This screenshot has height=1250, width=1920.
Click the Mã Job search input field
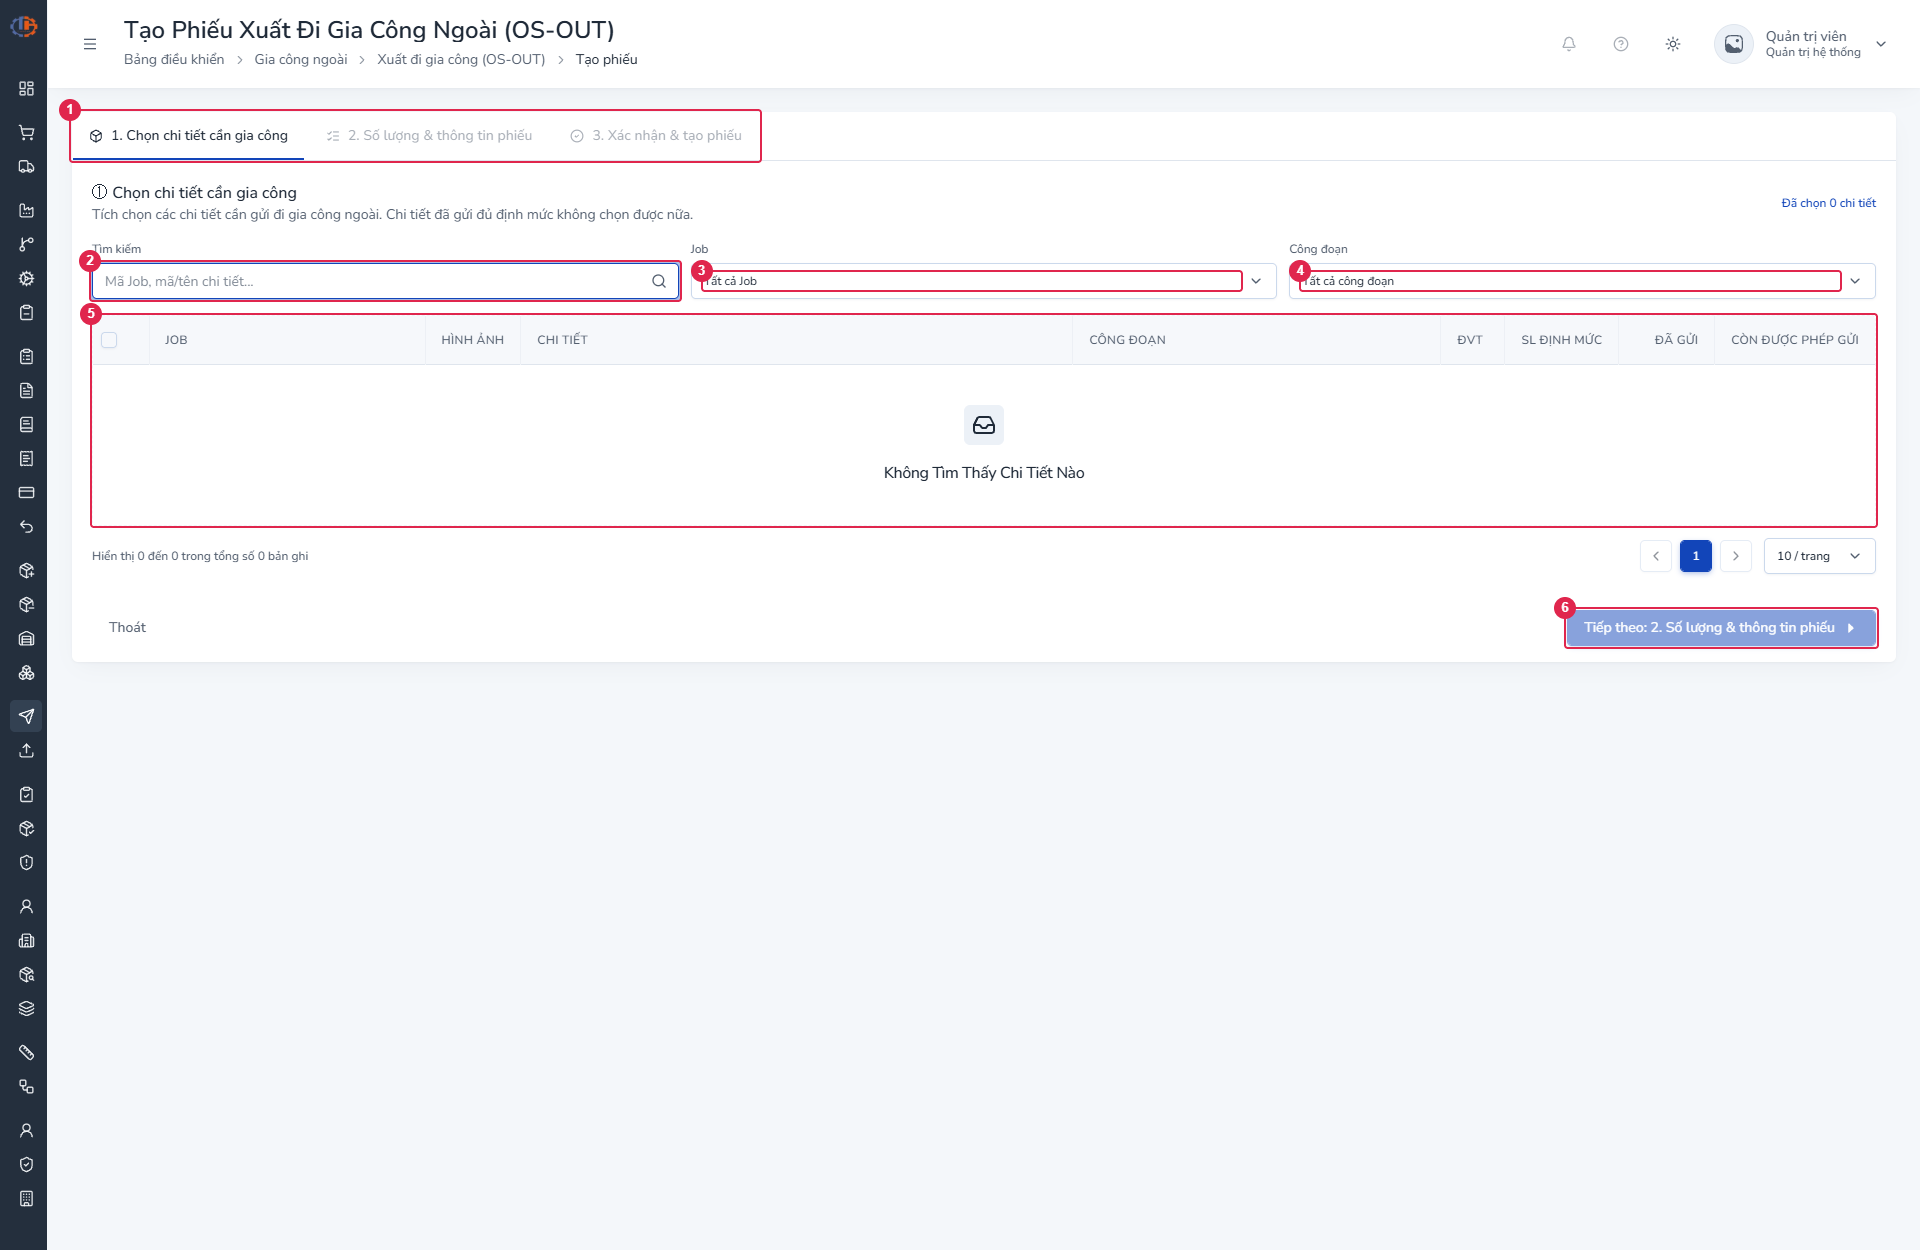click(x=385, y=281)
